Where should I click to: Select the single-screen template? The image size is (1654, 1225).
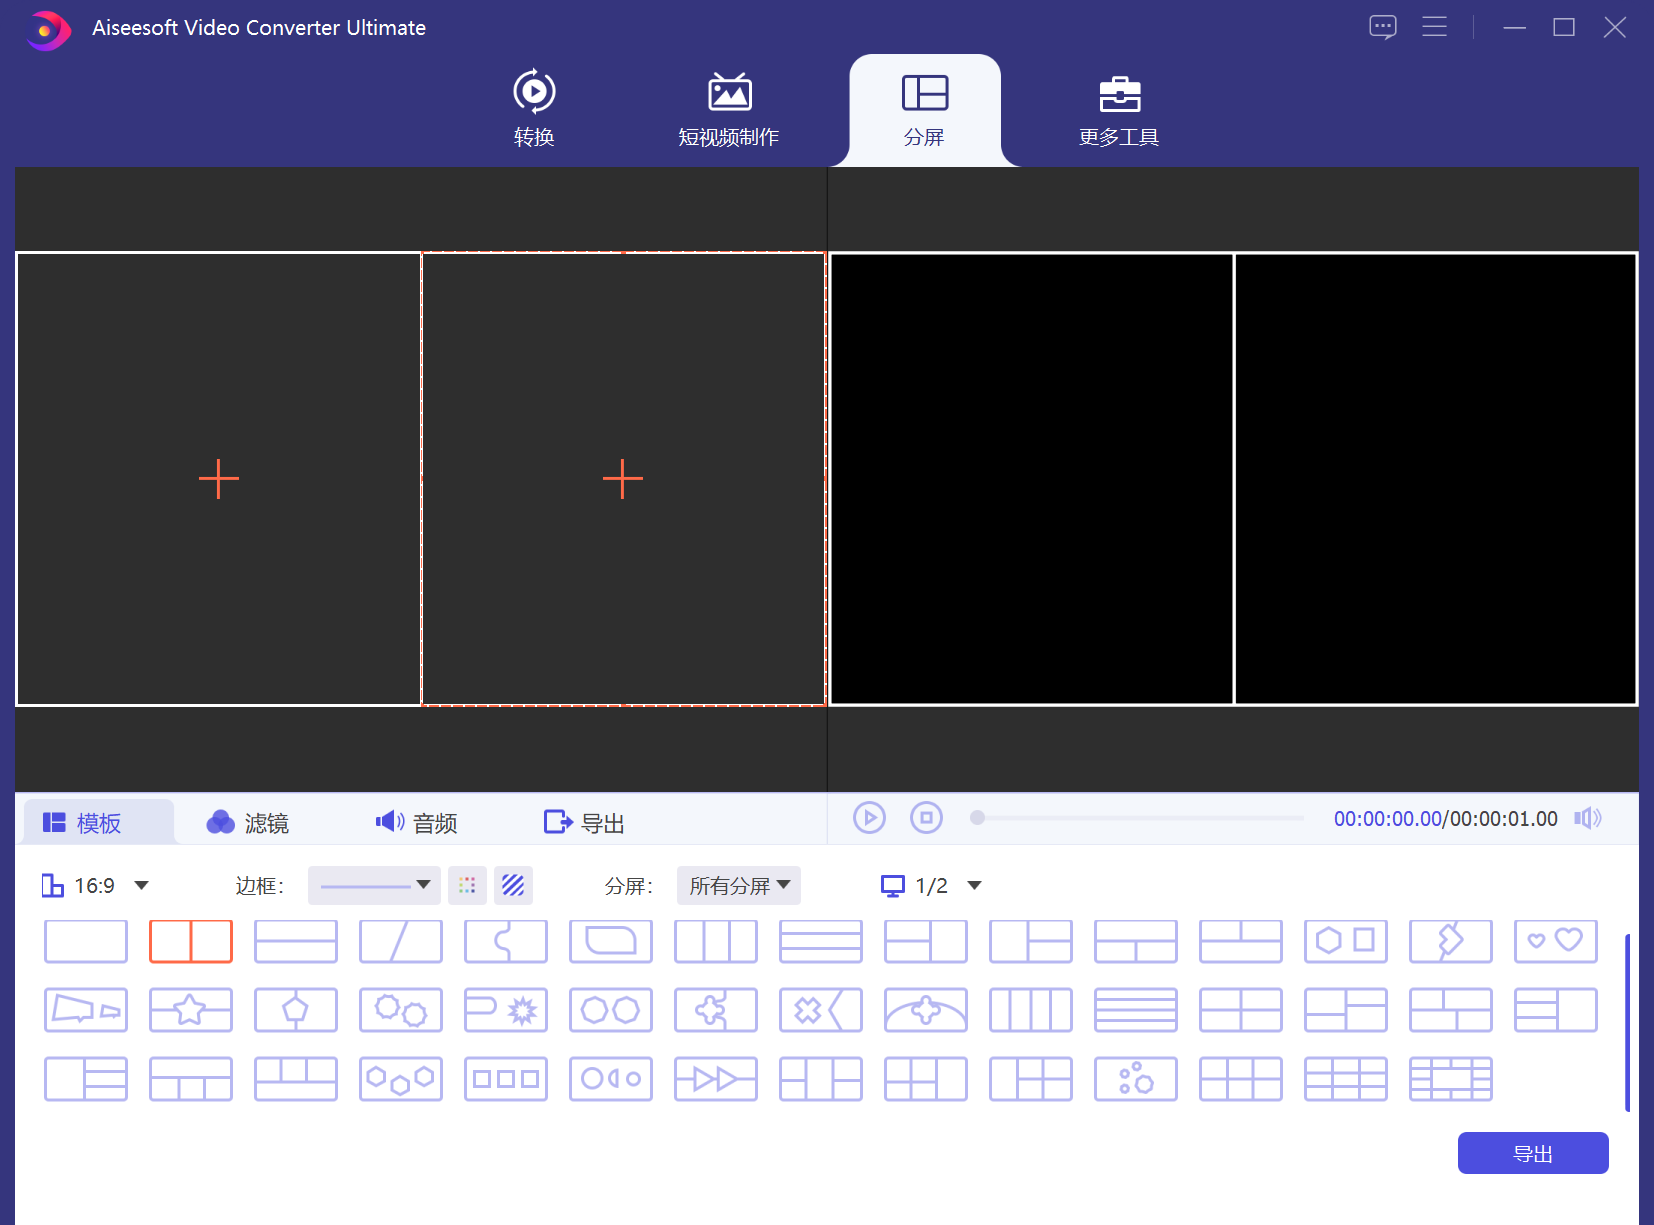tap(86, 941)
